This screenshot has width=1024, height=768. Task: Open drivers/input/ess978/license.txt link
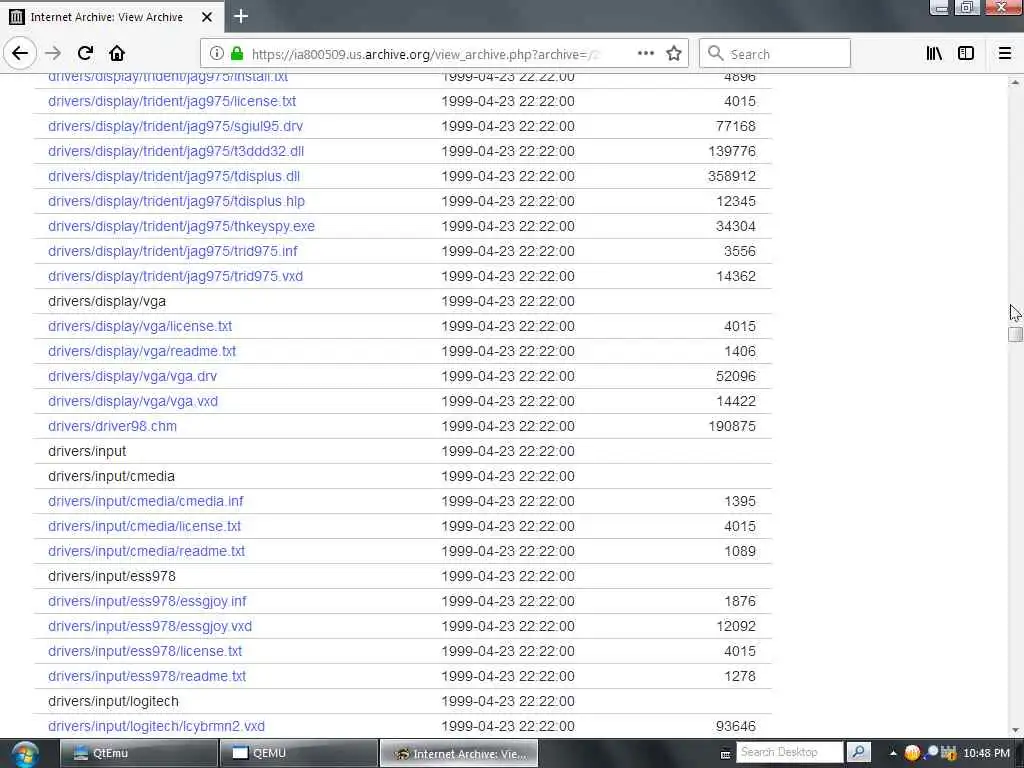145,651
